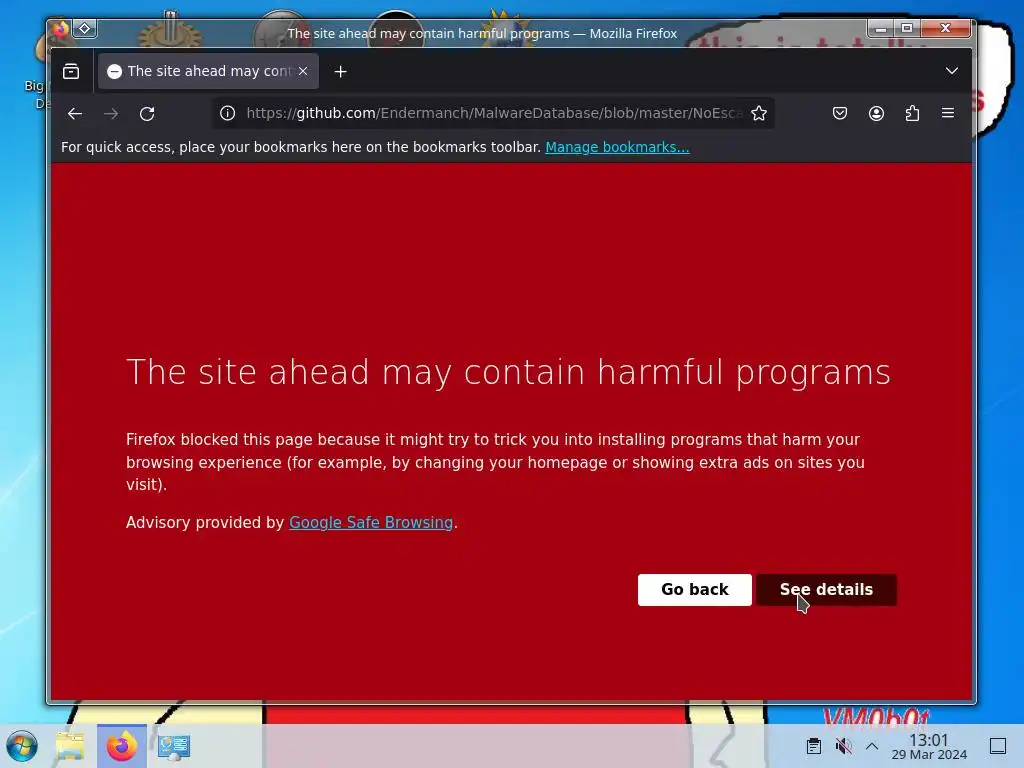The image size is (1024, 768).
Task: Click the github.com address bar URL
Action: 494,113
